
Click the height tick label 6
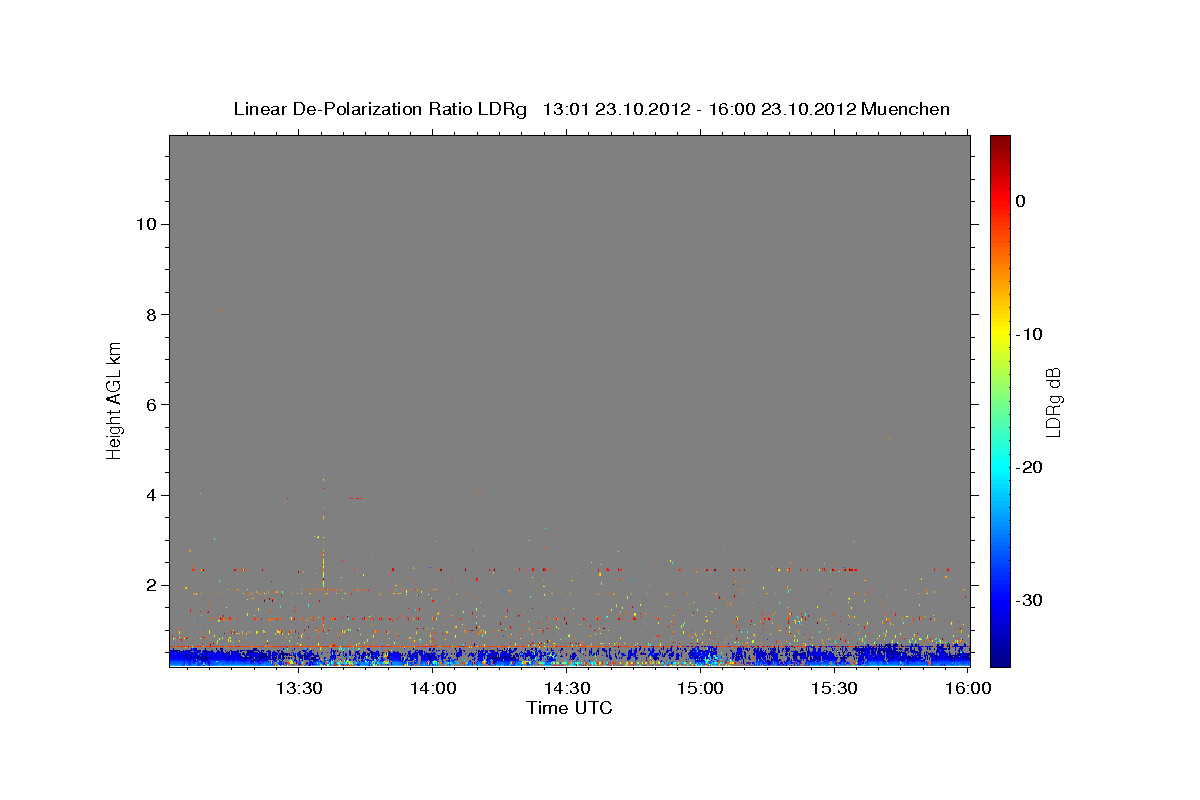149,405
